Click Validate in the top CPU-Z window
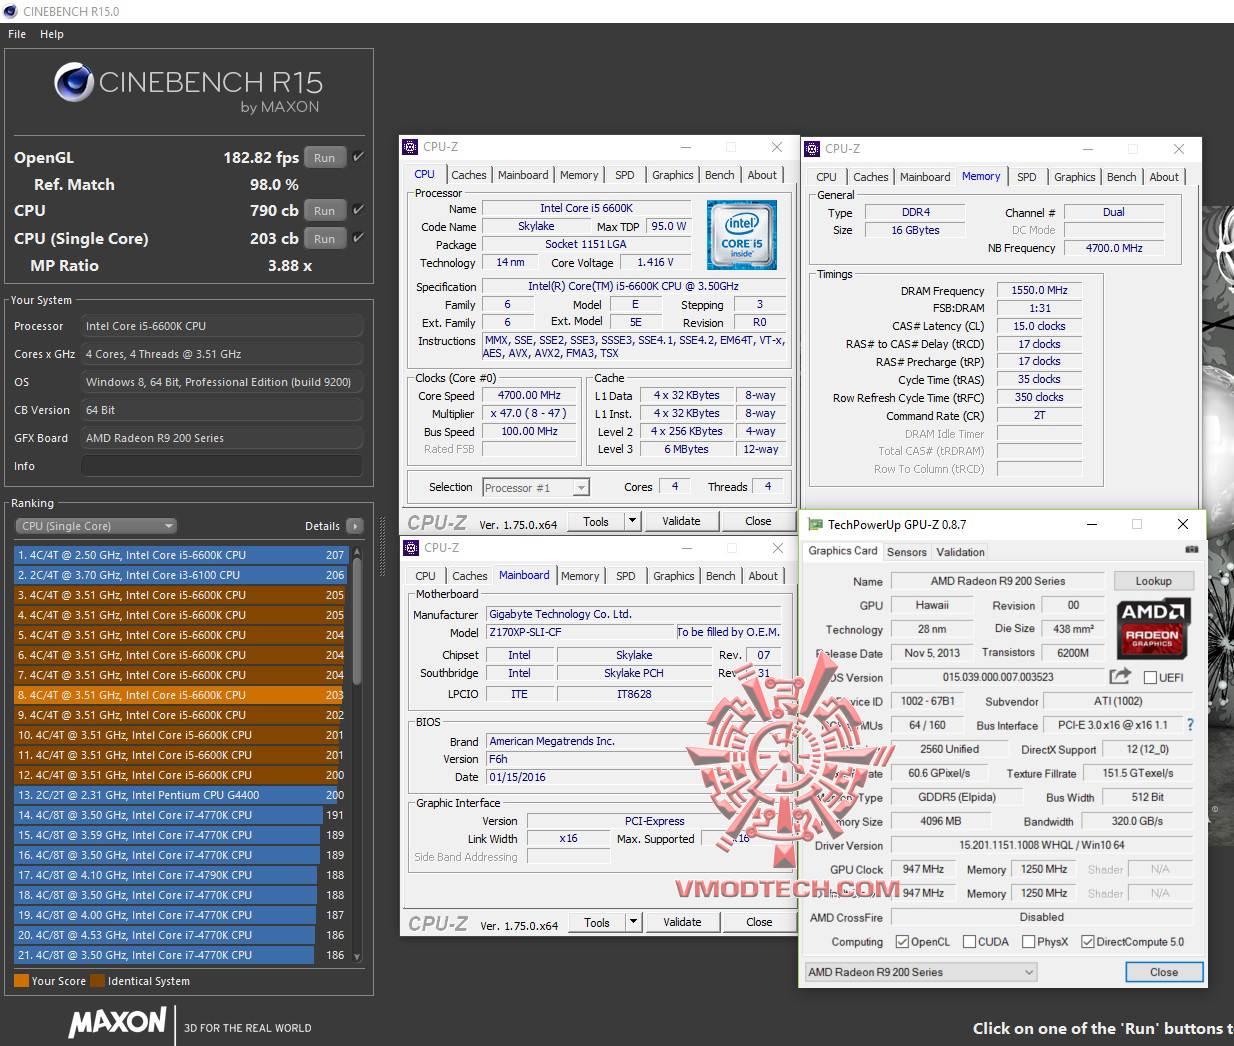The image size is (1234, 1046). click(x=681, y=521)
